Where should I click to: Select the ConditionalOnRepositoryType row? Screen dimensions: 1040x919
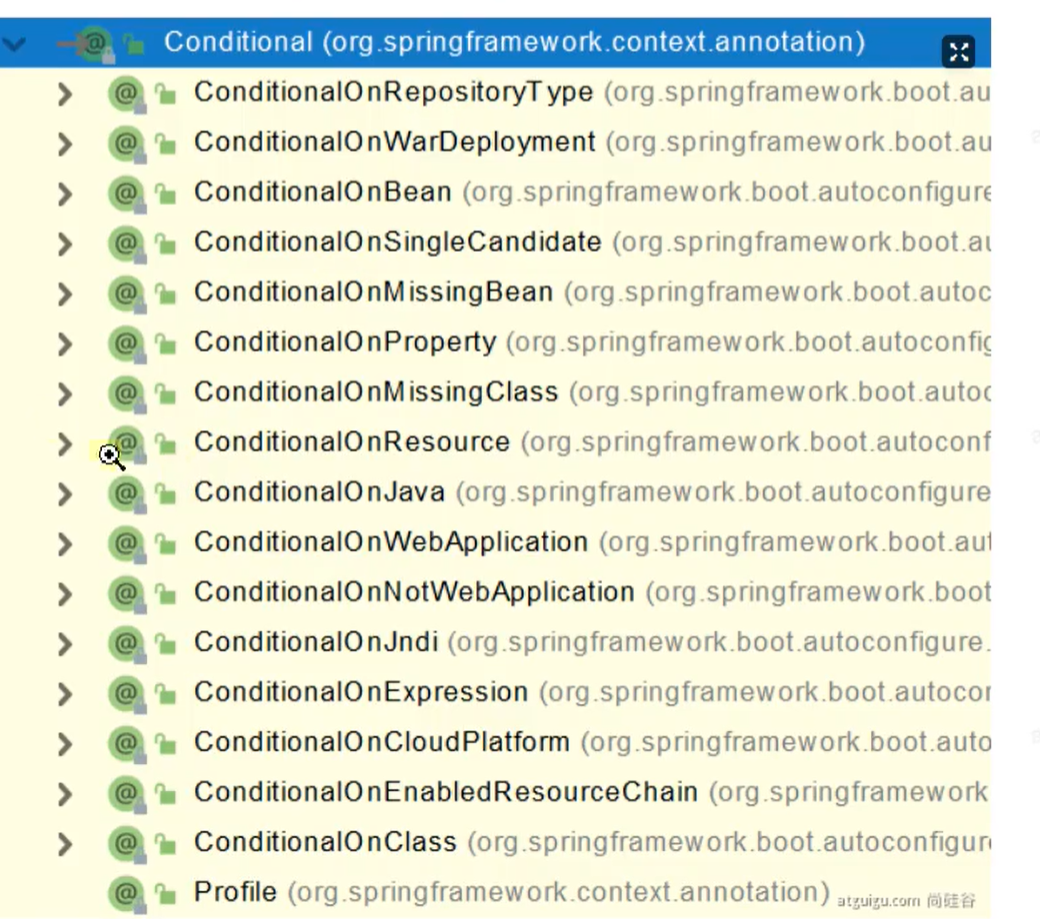click(x=495, y=93)
